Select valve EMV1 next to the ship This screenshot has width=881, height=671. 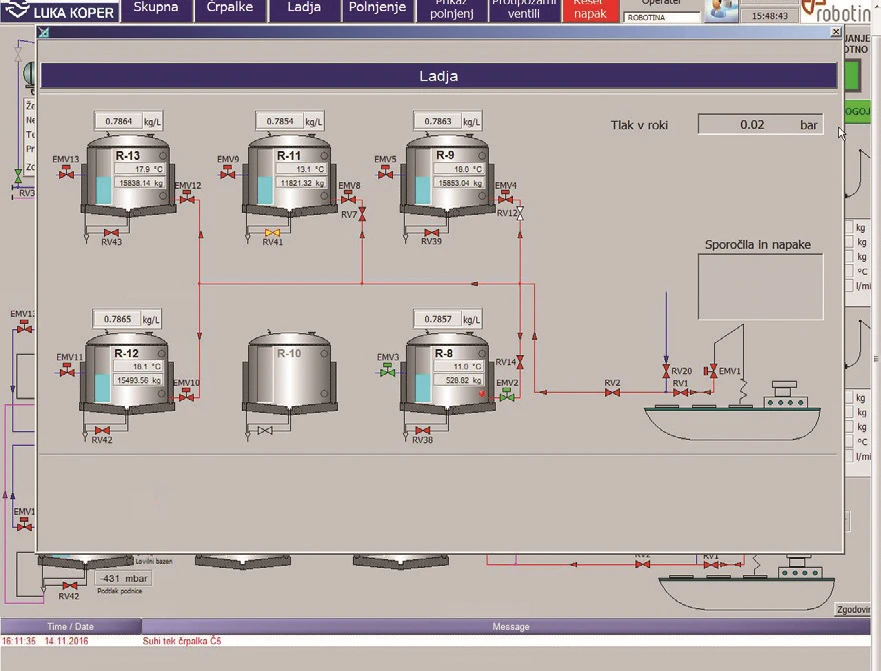714,373
